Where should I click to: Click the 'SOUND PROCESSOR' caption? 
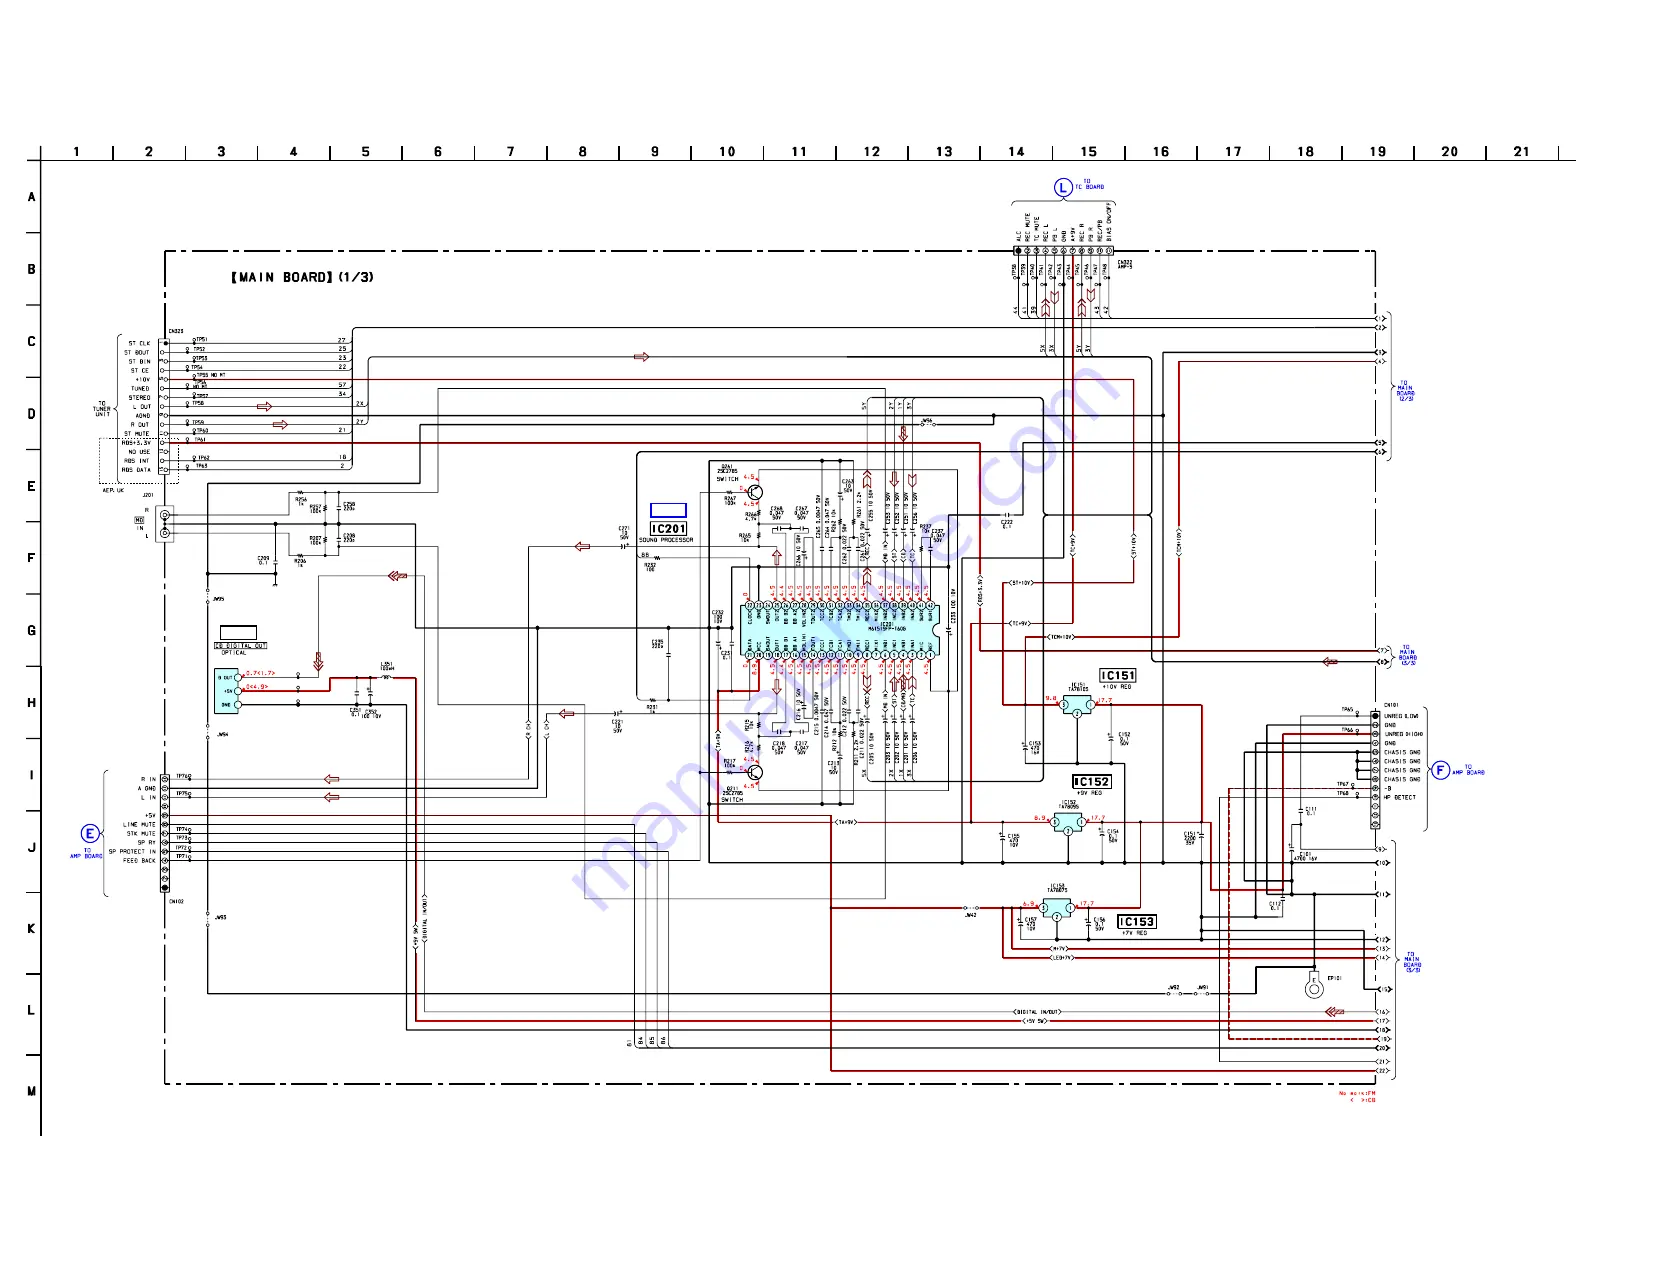tap(666, 540)
